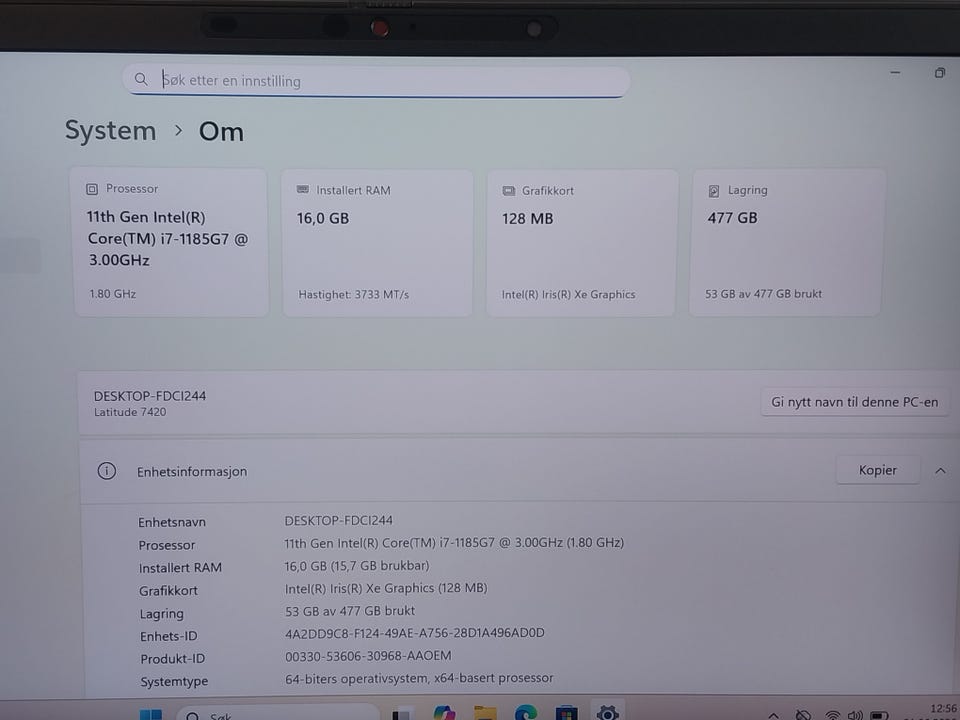This screenshot has height=720, width=960.
Task: Open Microsoft Edge from taskbar
Action: tap(525, 713)
